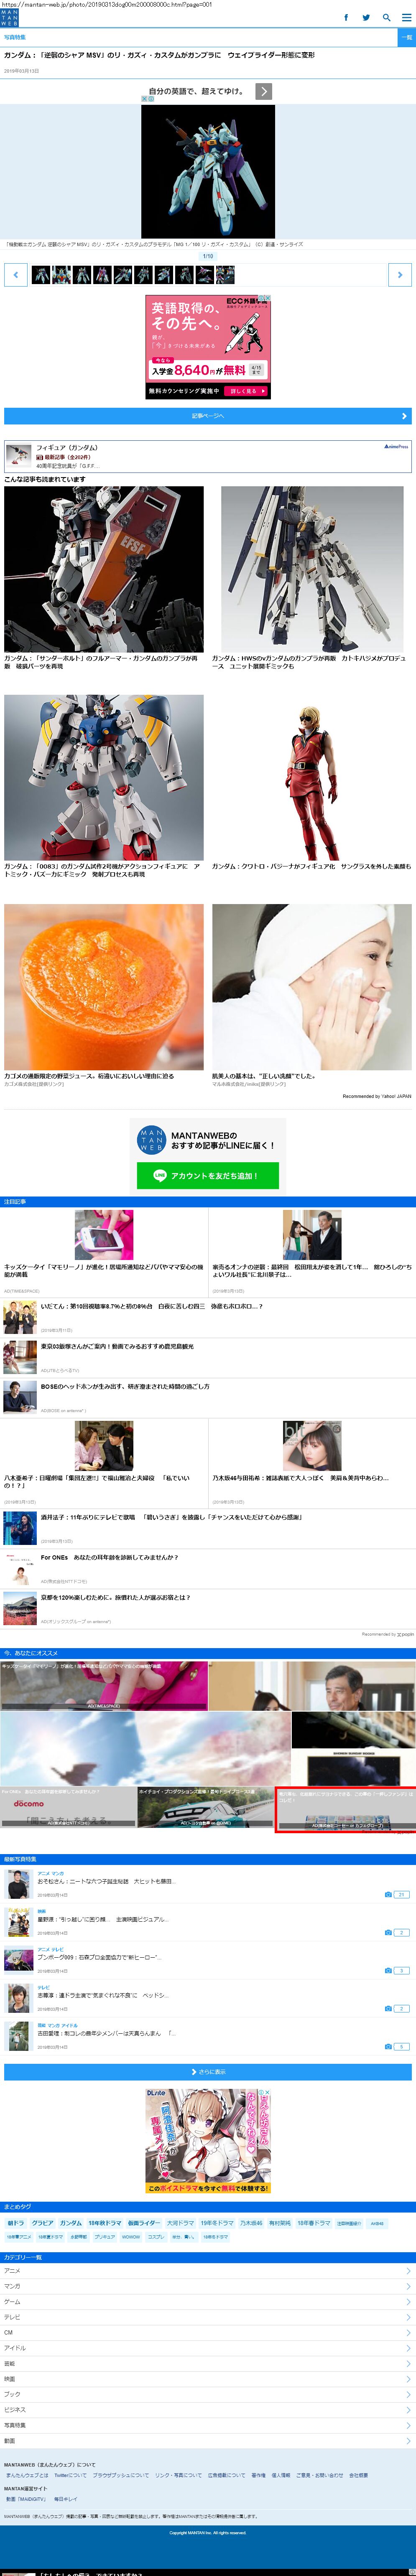Select the first thumbnail in the photo strip
416x2576 pixels.
[41, 274]
